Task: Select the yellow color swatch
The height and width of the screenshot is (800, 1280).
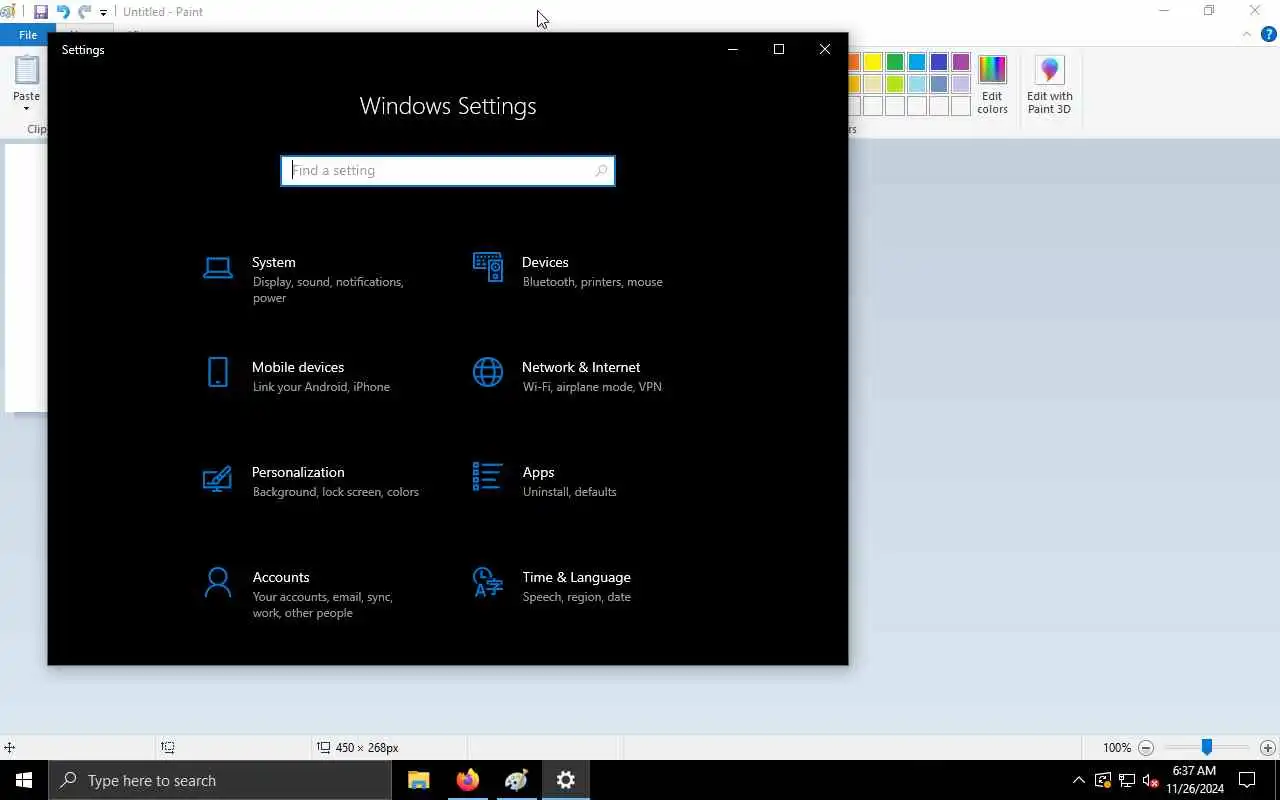Action: (873, 62)
